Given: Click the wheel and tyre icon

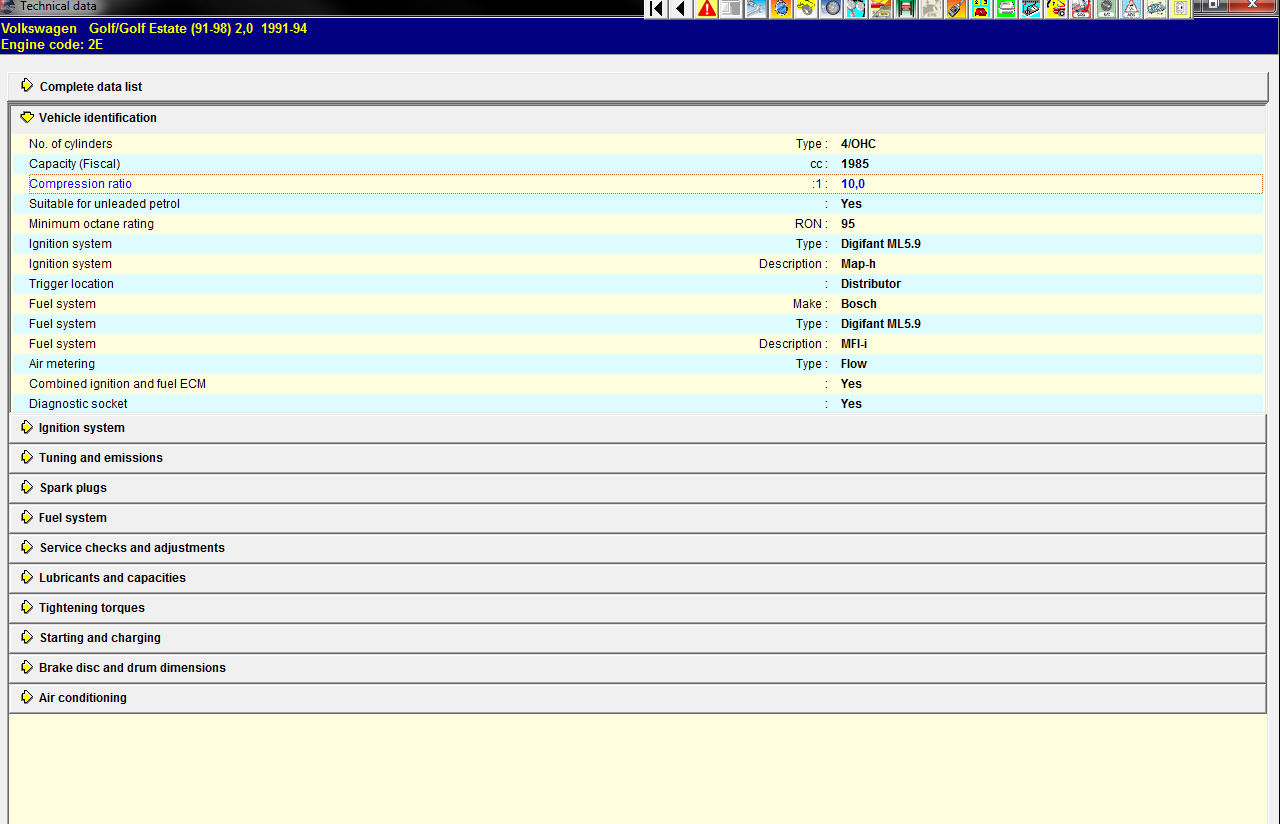Looking at the screenshot, I should point(831,9).
